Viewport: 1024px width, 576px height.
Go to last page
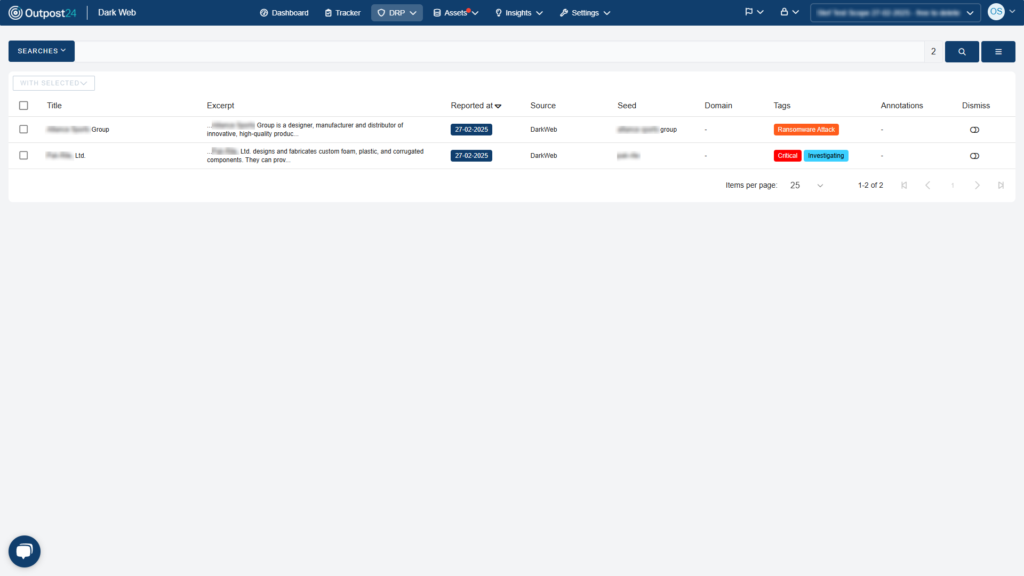(1000, 185)
